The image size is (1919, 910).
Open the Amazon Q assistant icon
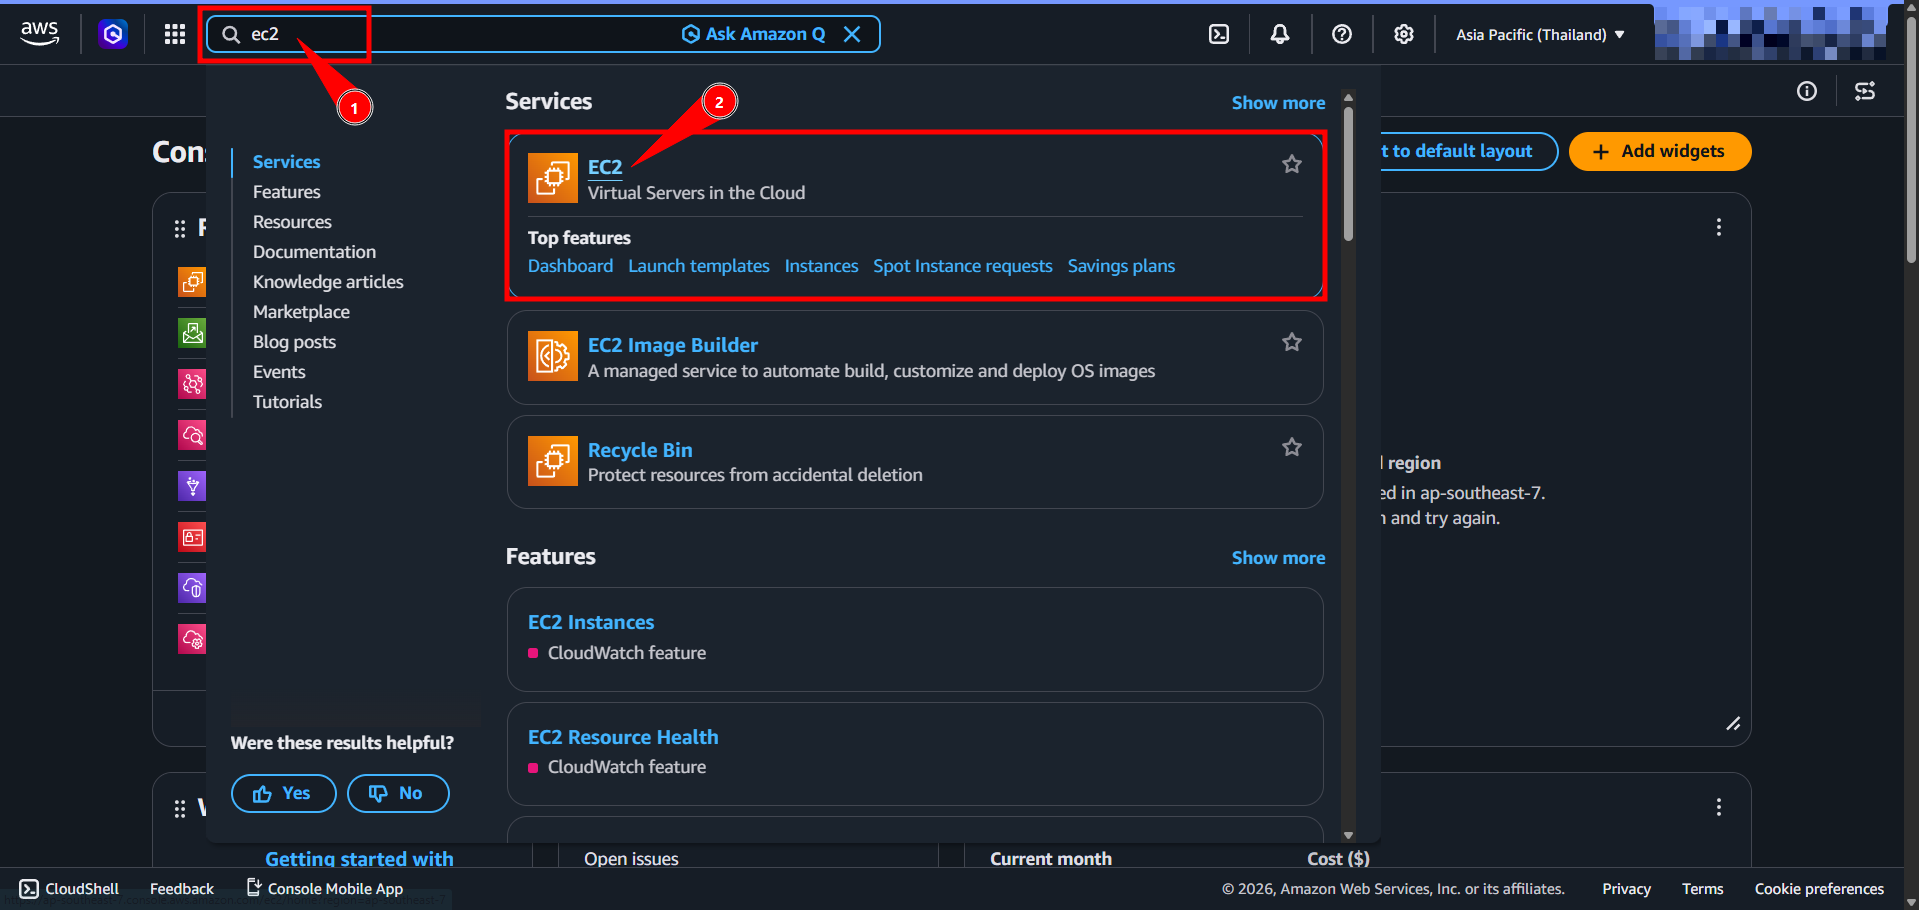pos(113,34)
